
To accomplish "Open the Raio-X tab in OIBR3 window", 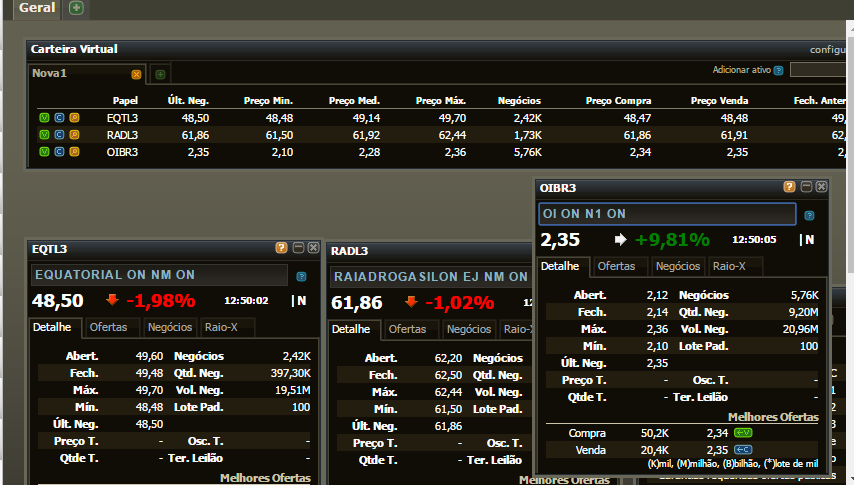I will pos(729,266).
